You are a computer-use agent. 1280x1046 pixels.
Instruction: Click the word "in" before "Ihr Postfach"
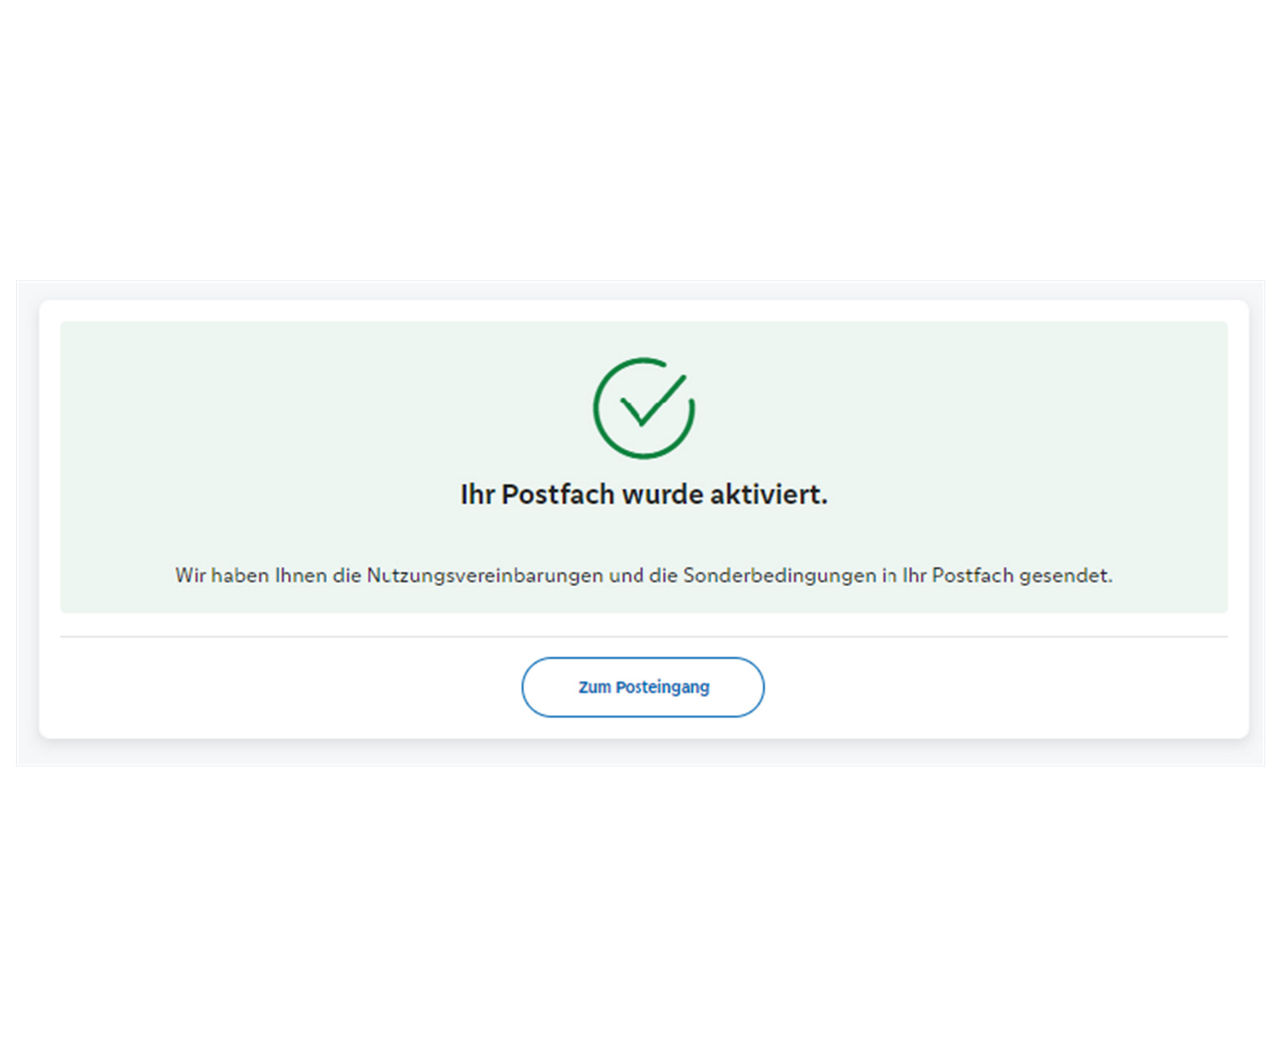click(x=888, y=575)
